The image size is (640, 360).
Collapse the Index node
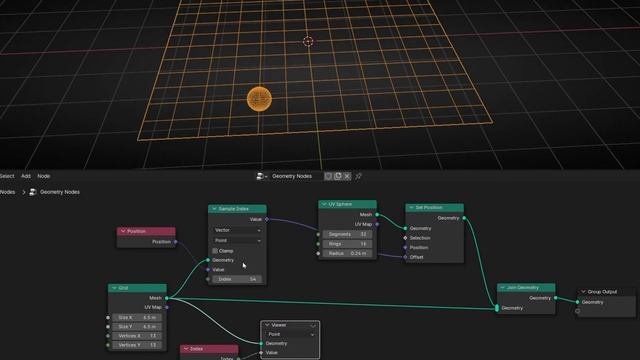tap(186, 349)
